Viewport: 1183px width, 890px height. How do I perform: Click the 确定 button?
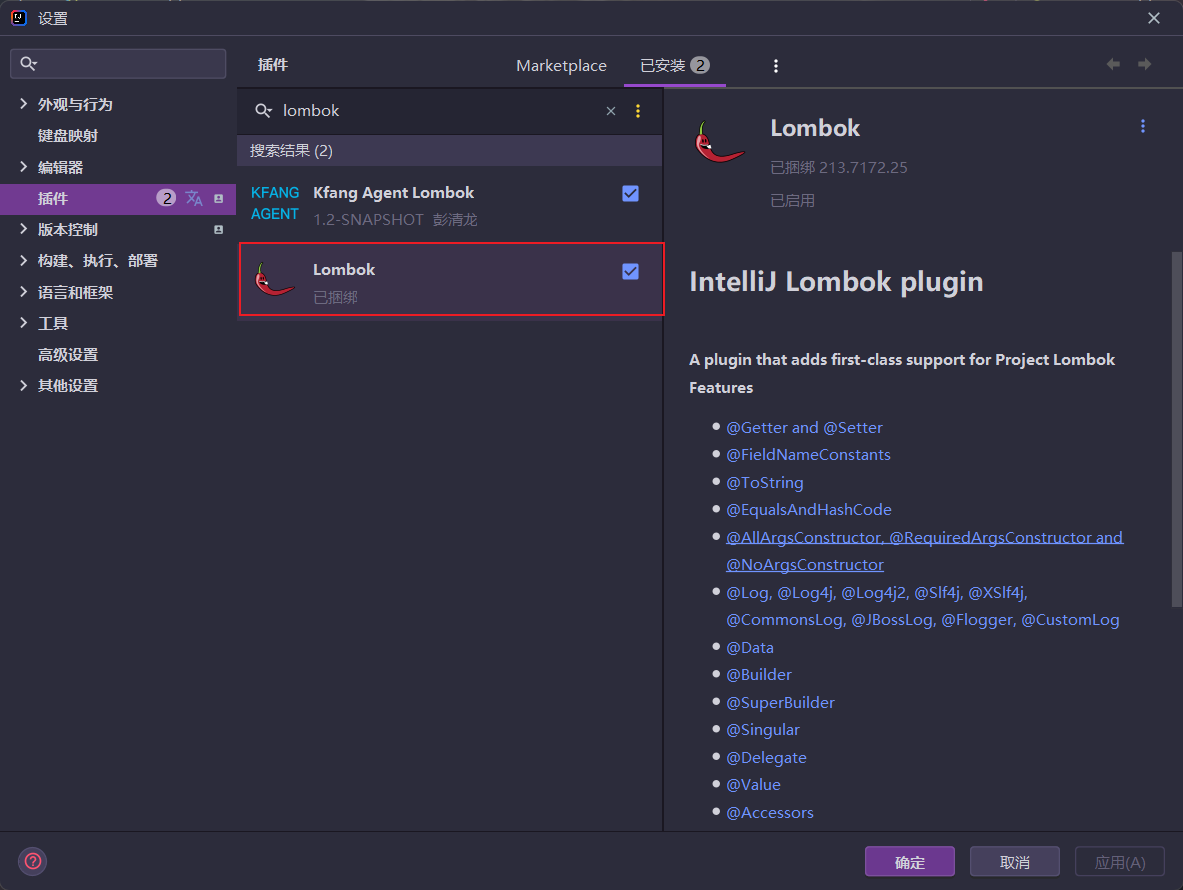pyautogui.click(x=909, y=861)
